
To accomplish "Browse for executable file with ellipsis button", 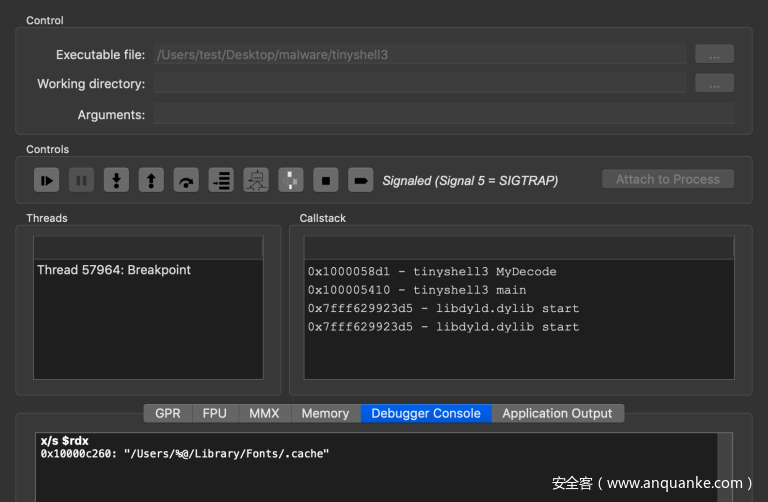I will coord(714,54).
